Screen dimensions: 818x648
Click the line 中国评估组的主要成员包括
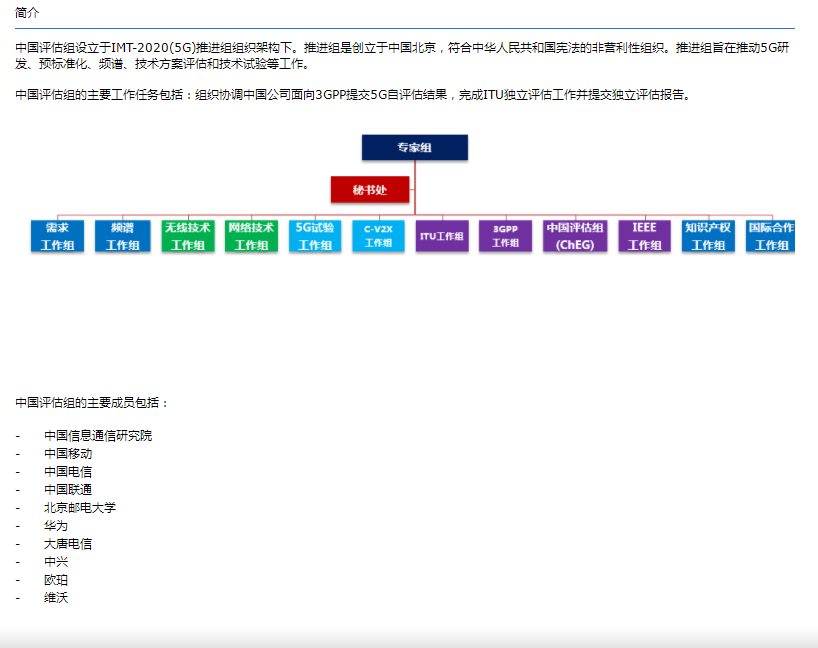pos(92,403)
